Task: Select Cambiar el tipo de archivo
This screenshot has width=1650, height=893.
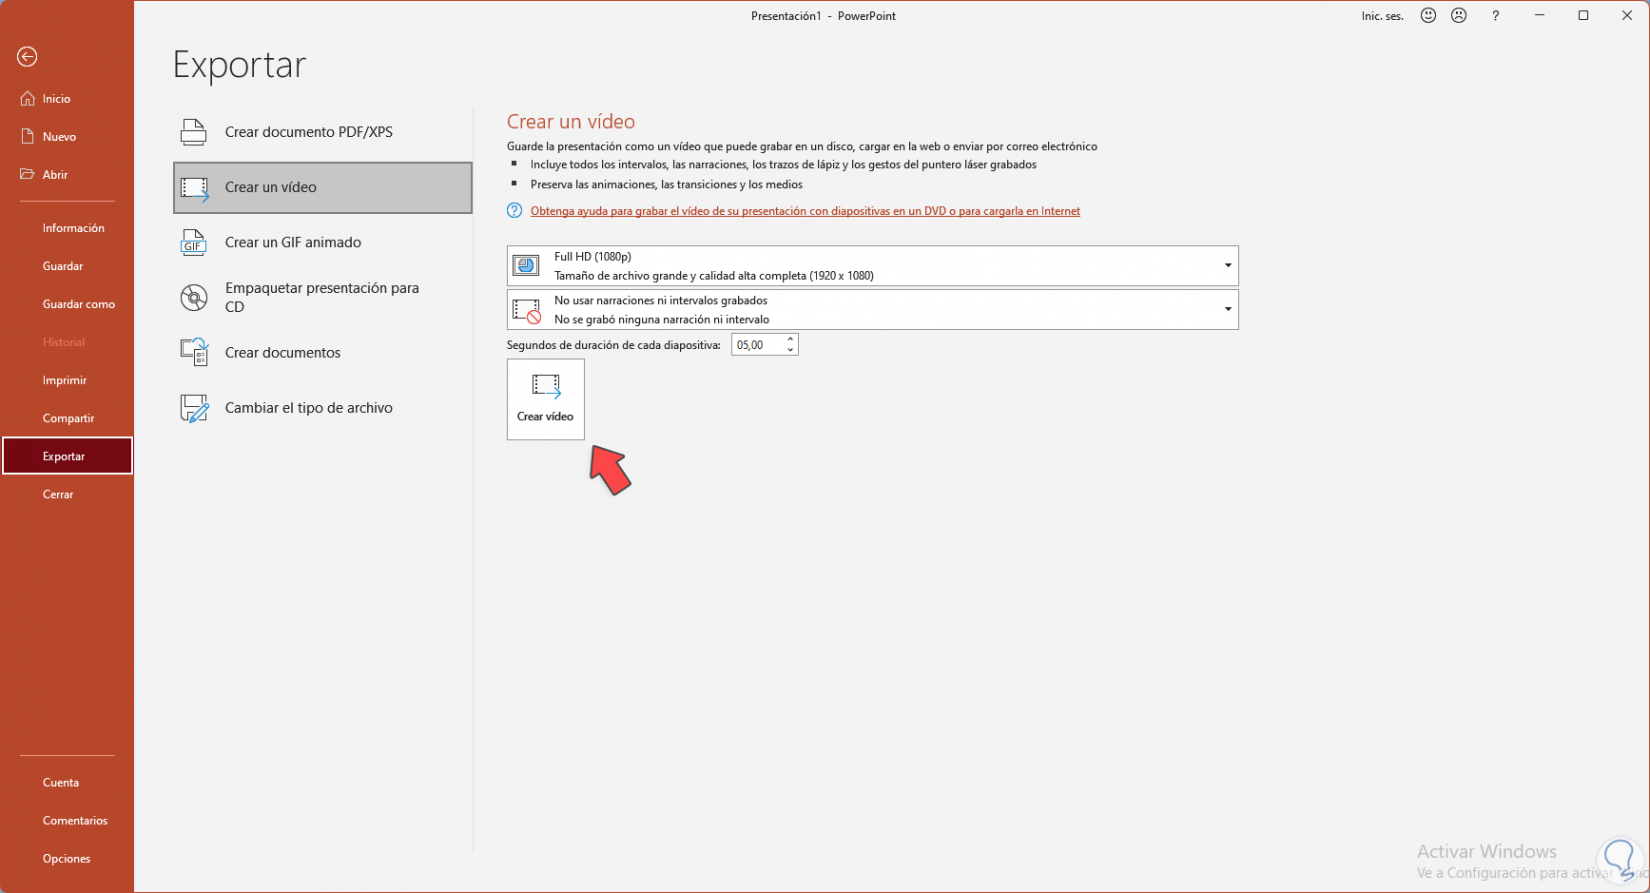Action: tap(323, 408)
